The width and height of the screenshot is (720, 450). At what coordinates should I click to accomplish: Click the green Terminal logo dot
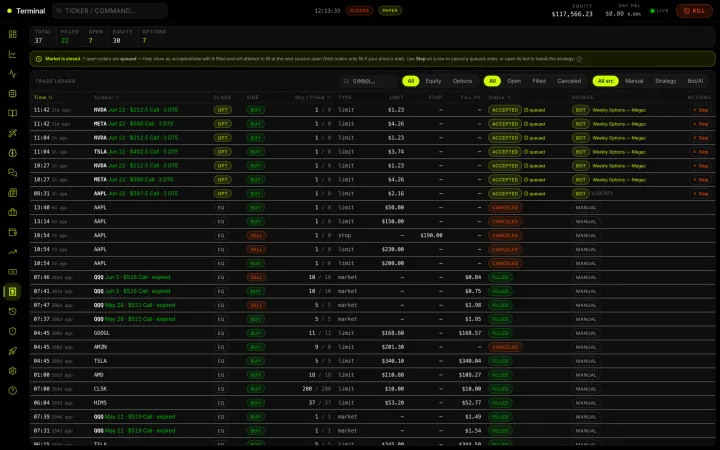[x=9, y=11]
